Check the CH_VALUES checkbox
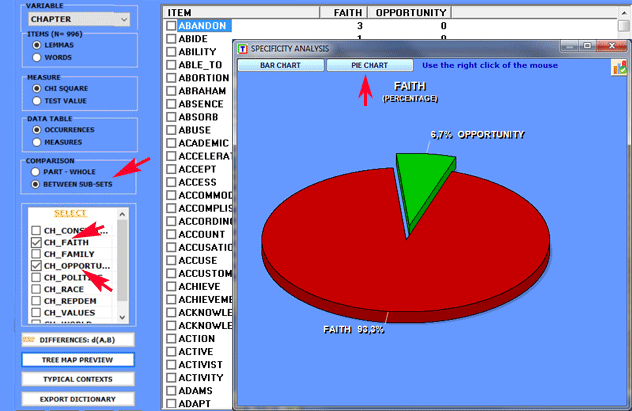632x411 pixels. tap(36, 312)
